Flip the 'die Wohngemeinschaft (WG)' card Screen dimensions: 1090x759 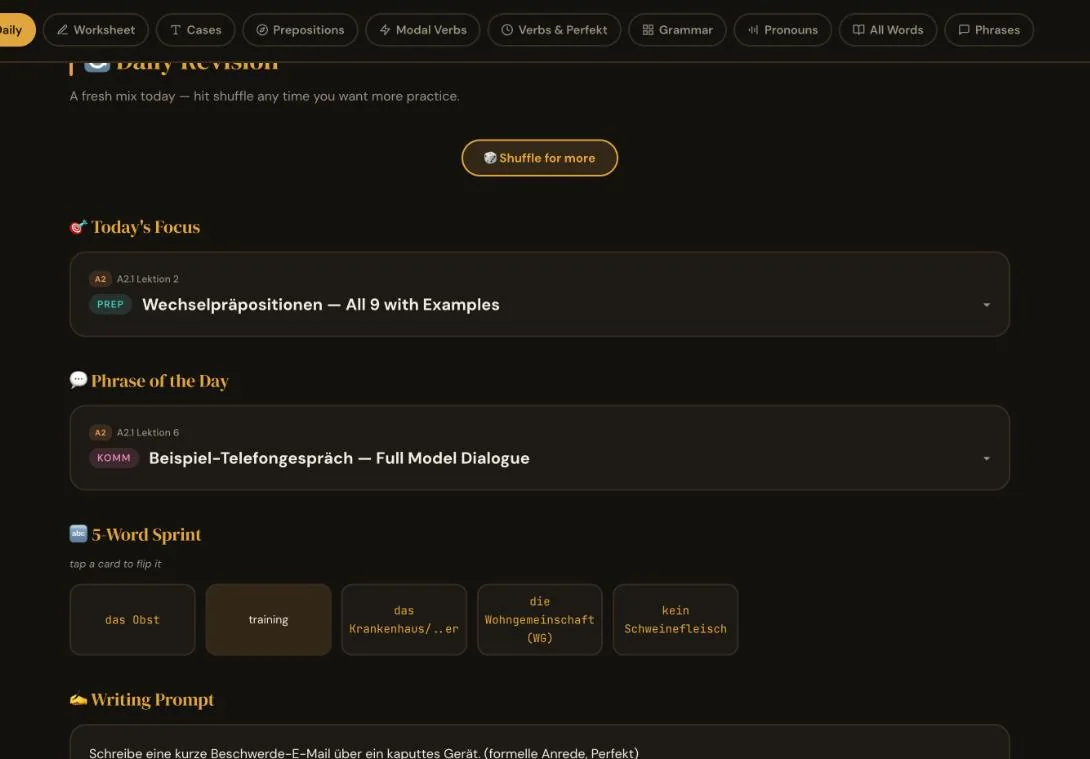point(539,619)
